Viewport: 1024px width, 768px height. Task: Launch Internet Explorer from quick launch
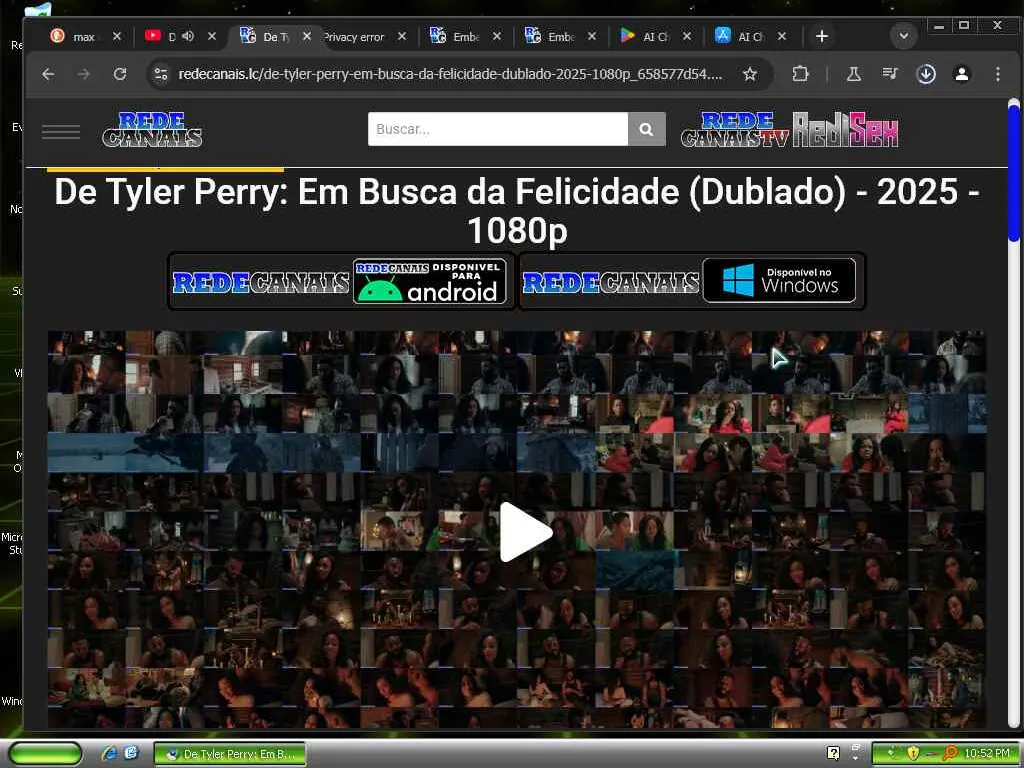coord(109,754)
